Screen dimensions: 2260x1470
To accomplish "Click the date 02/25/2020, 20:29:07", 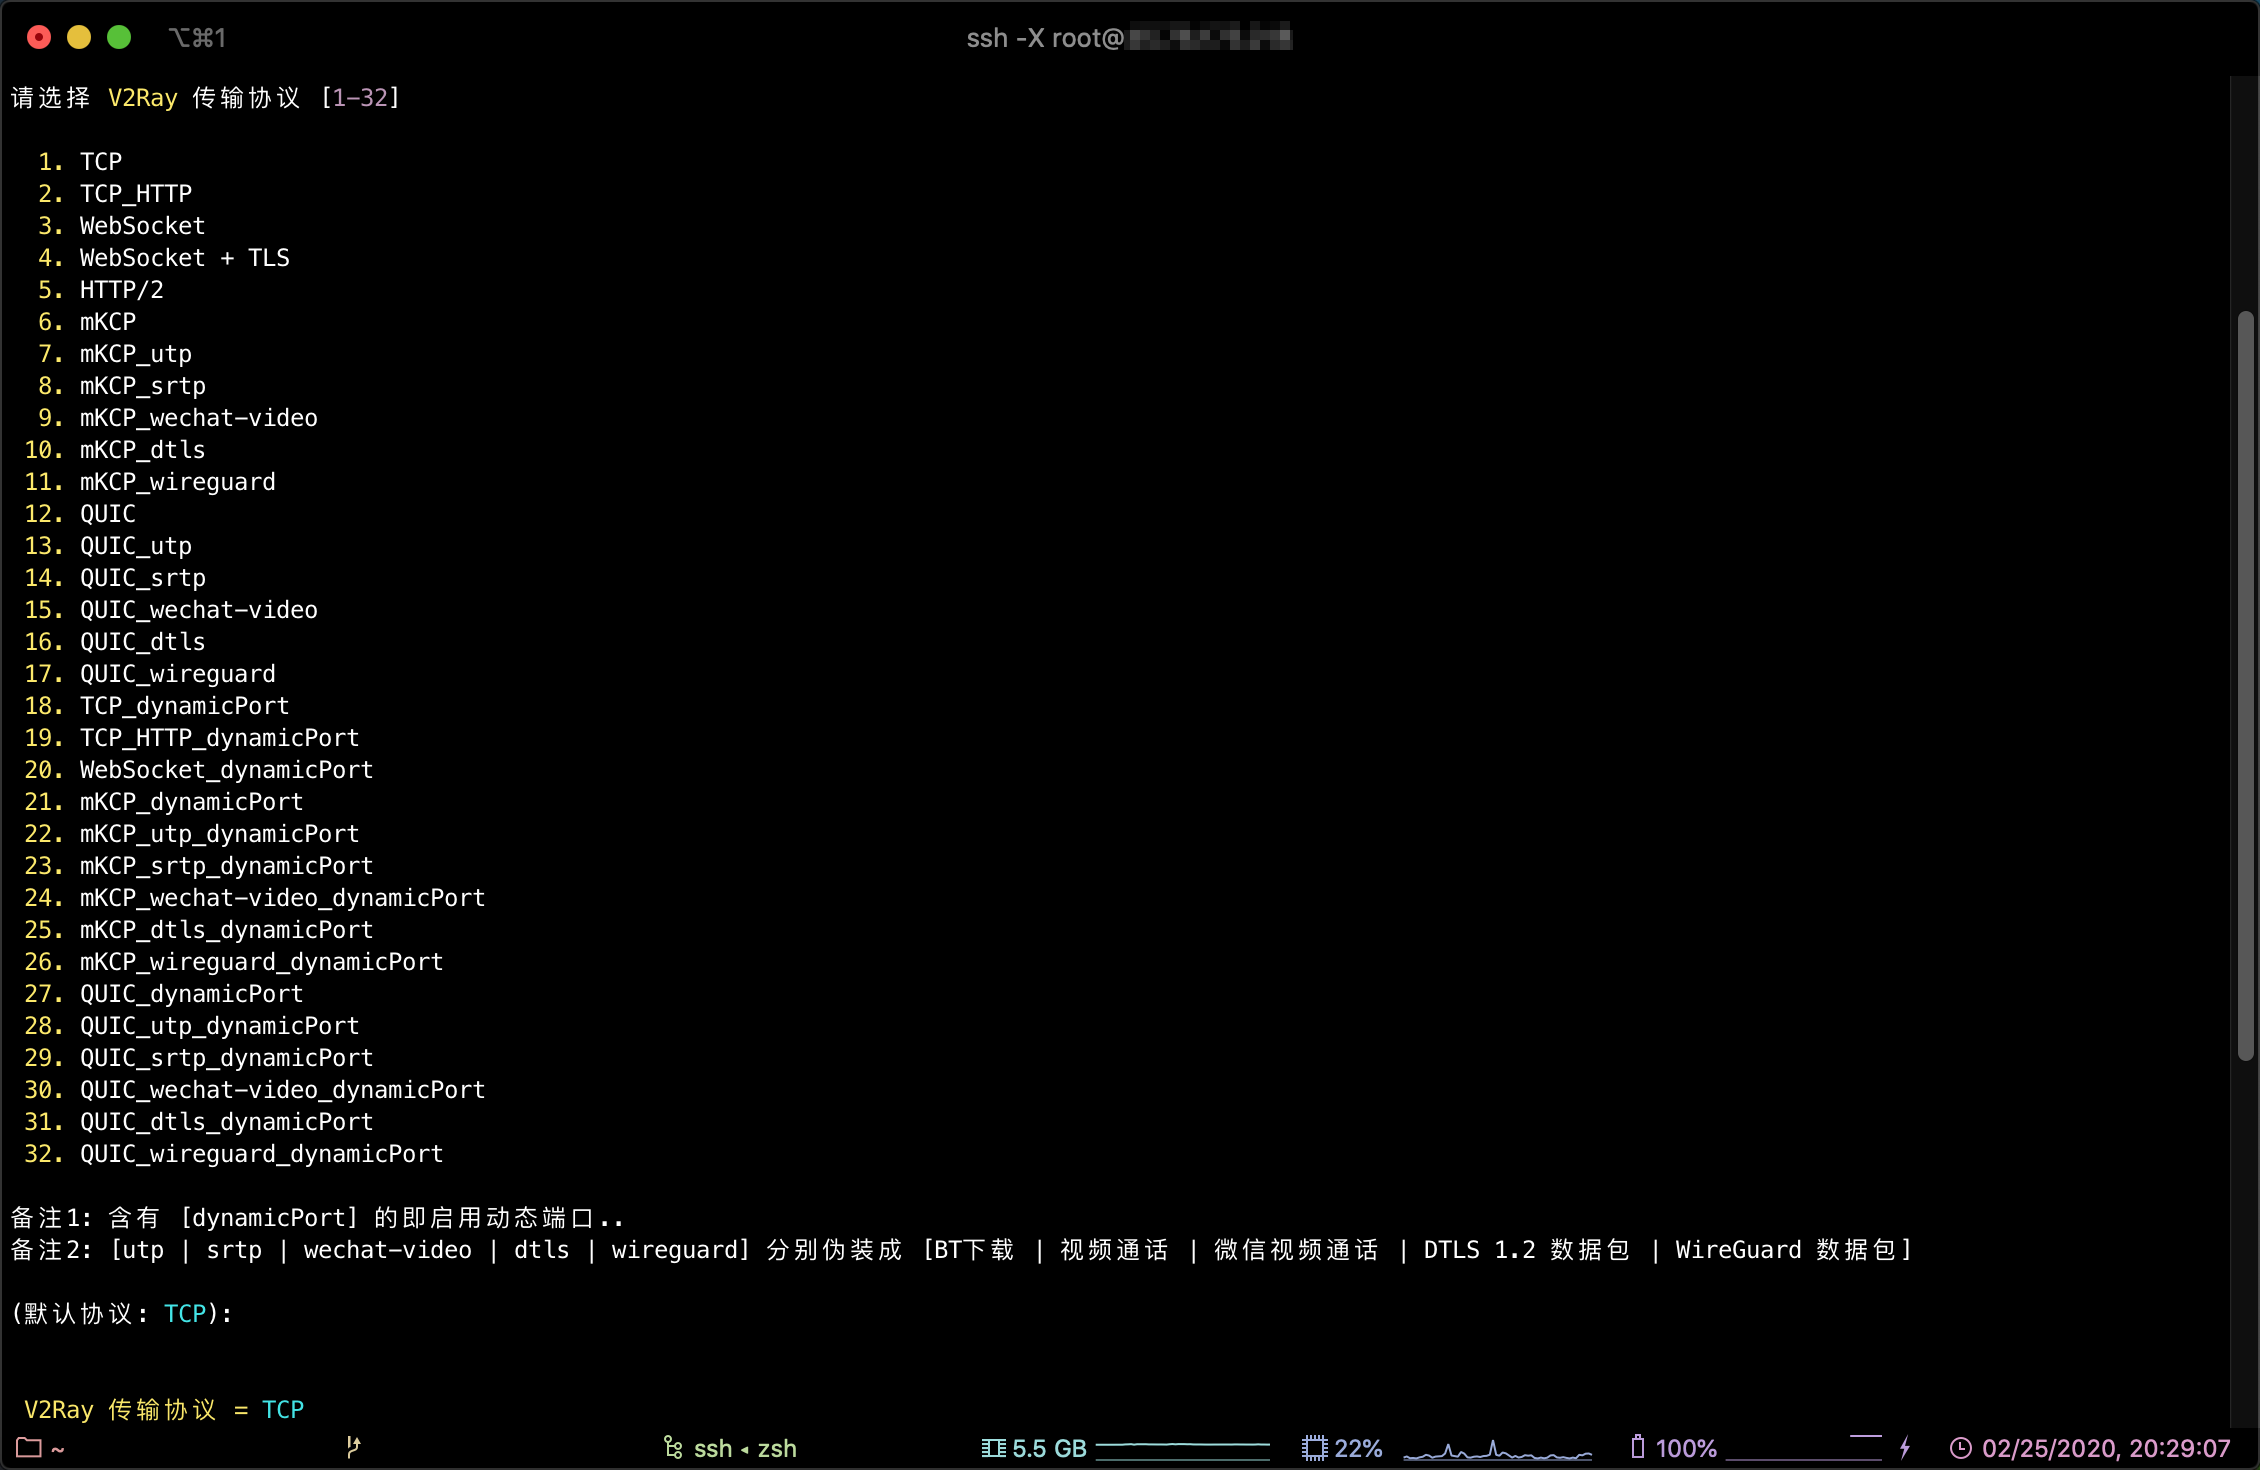I will pyautogui.click(x=2106, y=1448).
